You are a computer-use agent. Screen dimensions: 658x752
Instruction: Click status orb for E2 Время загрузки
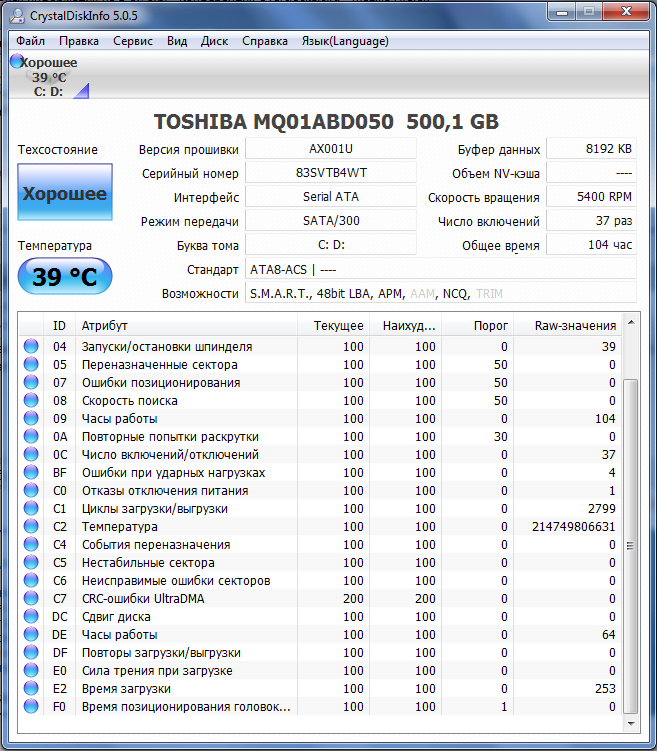pyautogui.click(x=31, y=688)
